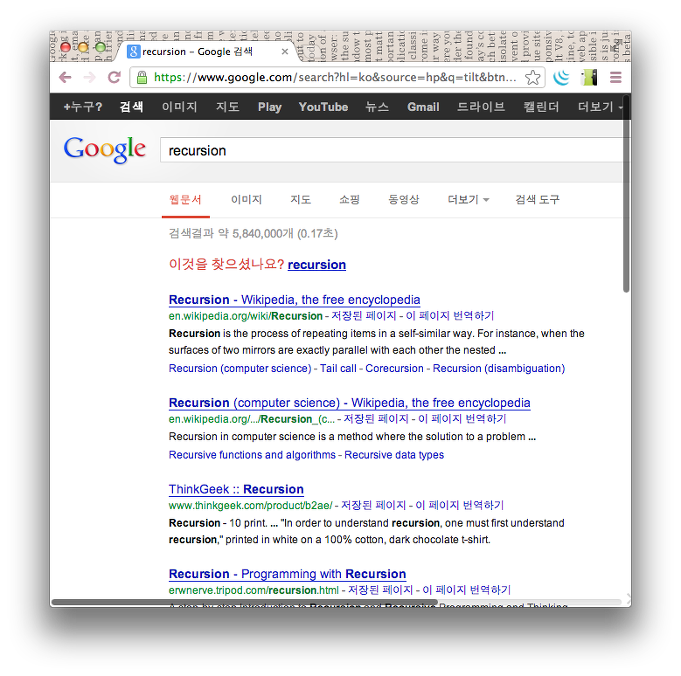Open Play in the black navigation bar

269,107
